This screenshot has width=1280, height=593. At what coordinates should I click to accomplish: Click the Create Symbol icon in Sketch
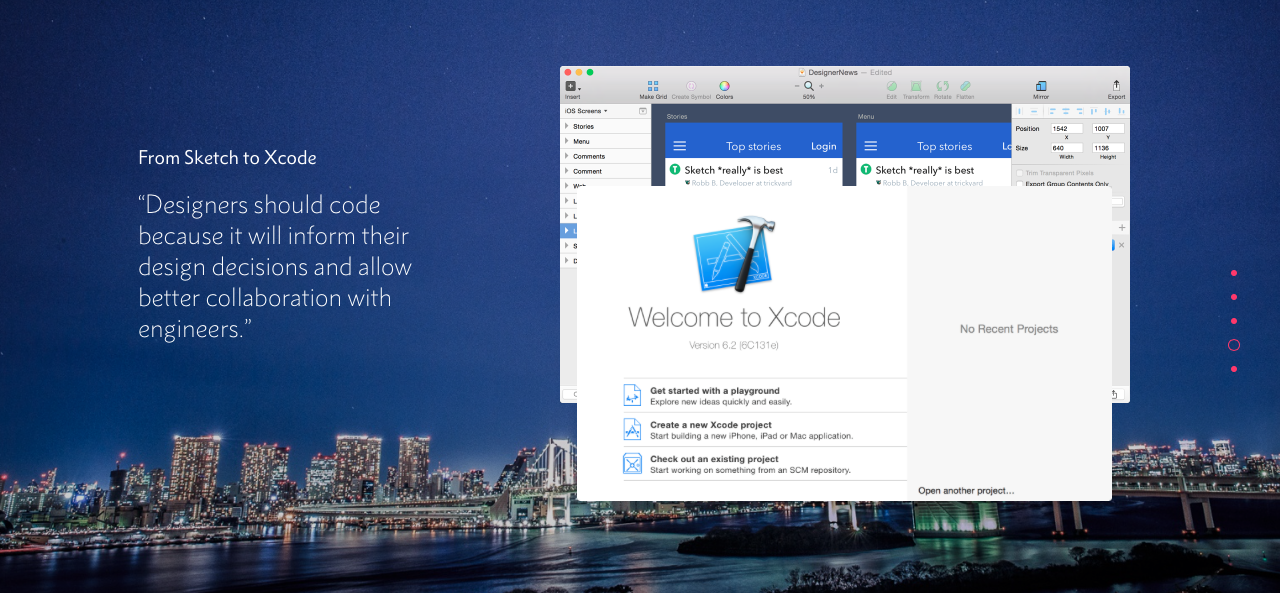[691, 87]
